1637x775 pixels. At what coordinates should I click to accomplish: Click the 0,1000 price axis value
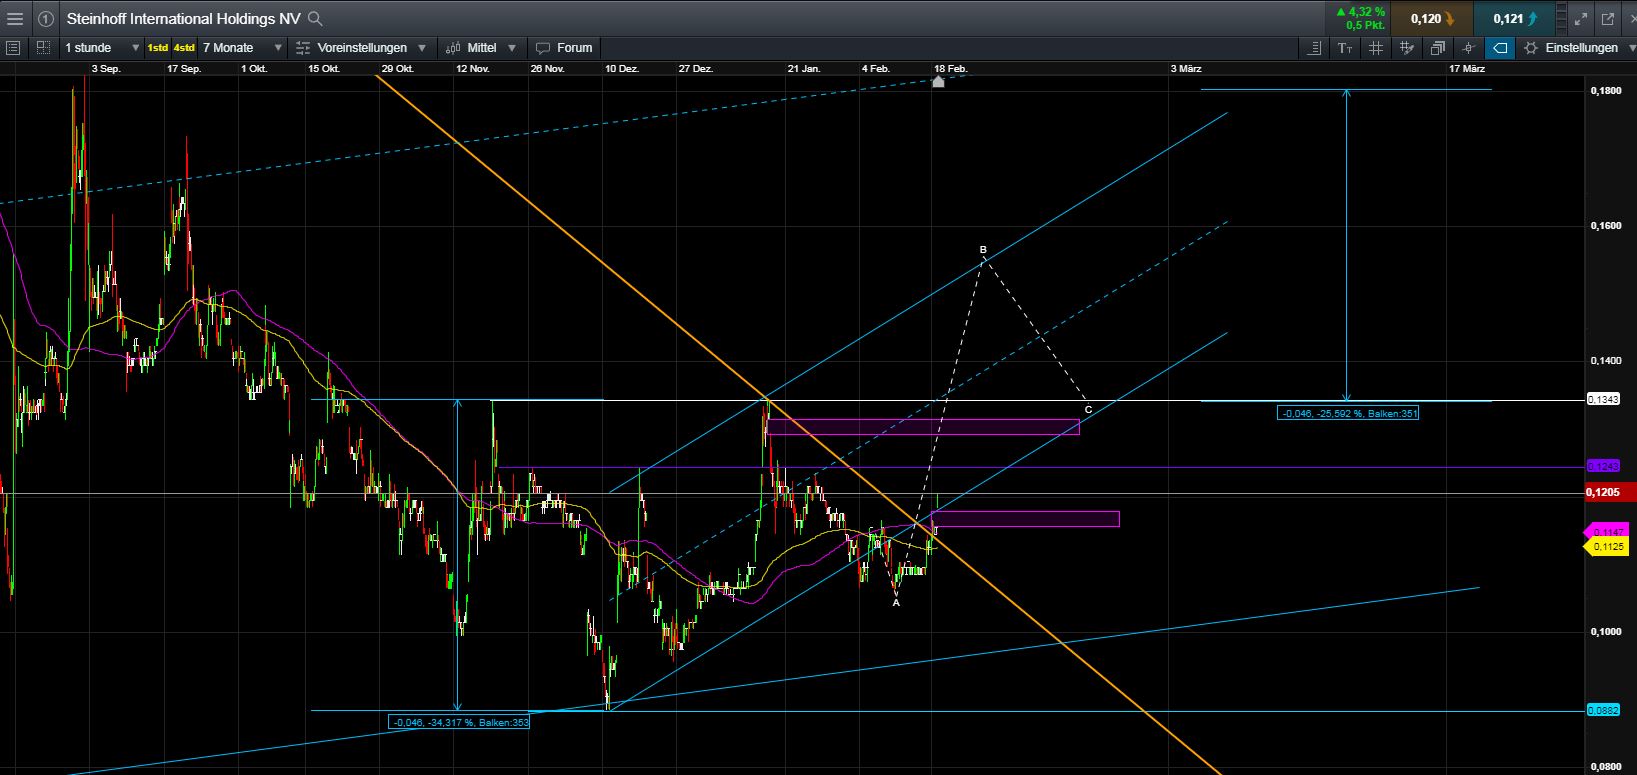pos(1605,631)
